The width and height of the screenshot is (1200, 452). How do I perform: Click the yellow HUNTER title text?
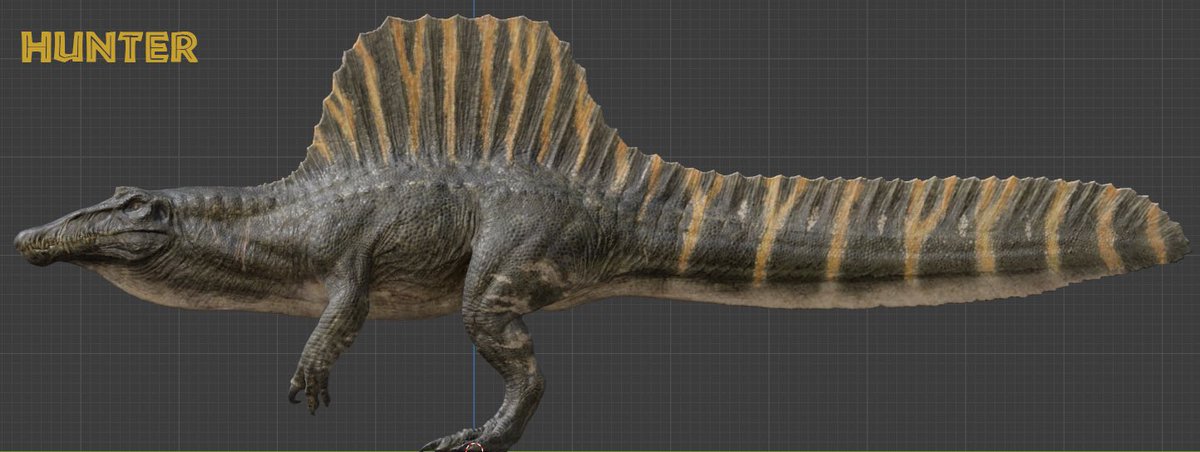tap(109, 47)
